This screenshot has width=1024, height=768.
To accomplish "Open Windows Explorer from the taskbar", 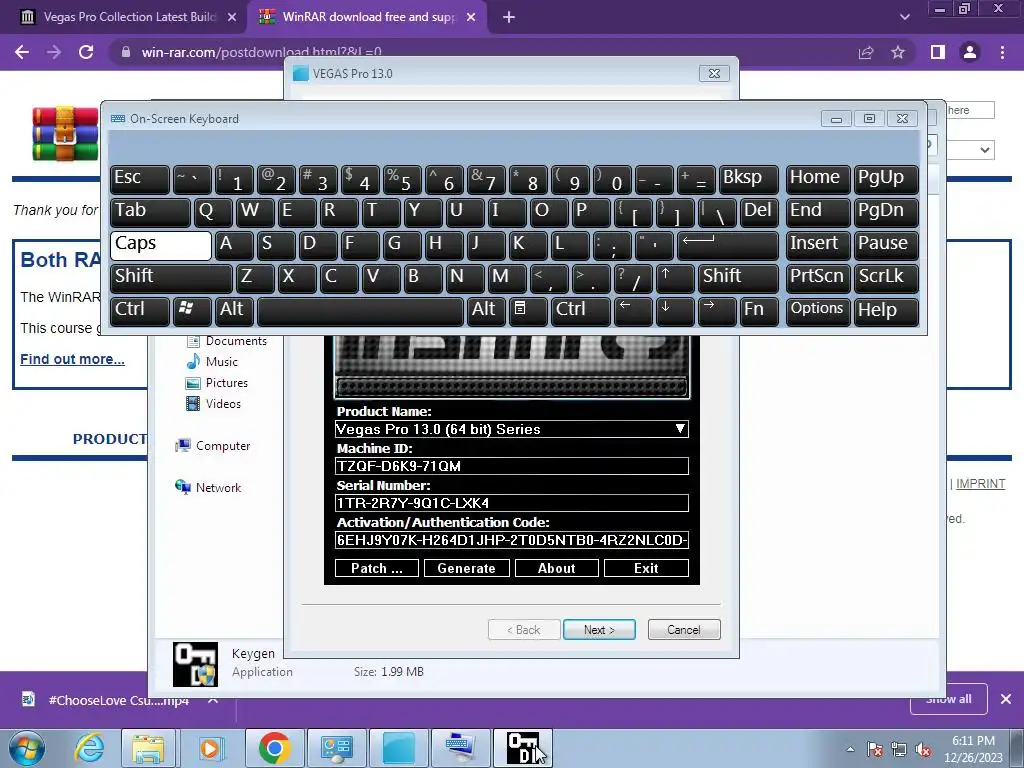I will pyautogui.click(x=148, y=748).
